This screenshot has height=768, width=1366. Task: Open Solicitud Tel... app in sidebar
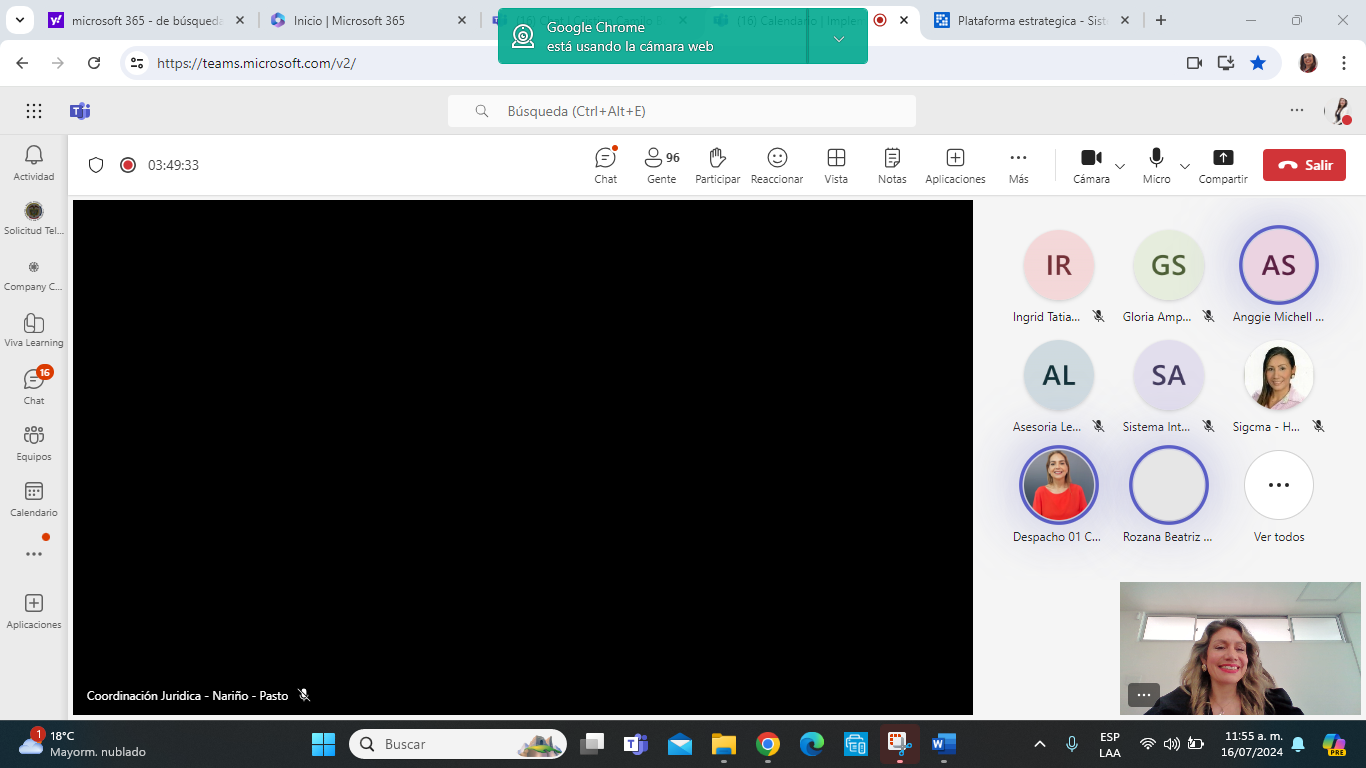(x=34, y=218)
